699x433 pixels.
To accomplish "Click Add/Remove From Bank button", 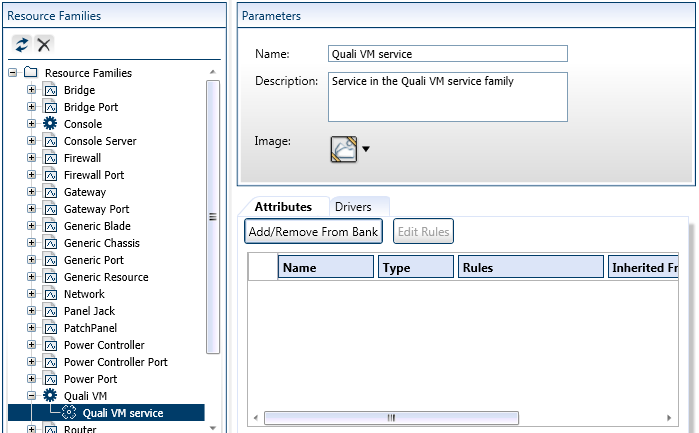I will (313, 232).
